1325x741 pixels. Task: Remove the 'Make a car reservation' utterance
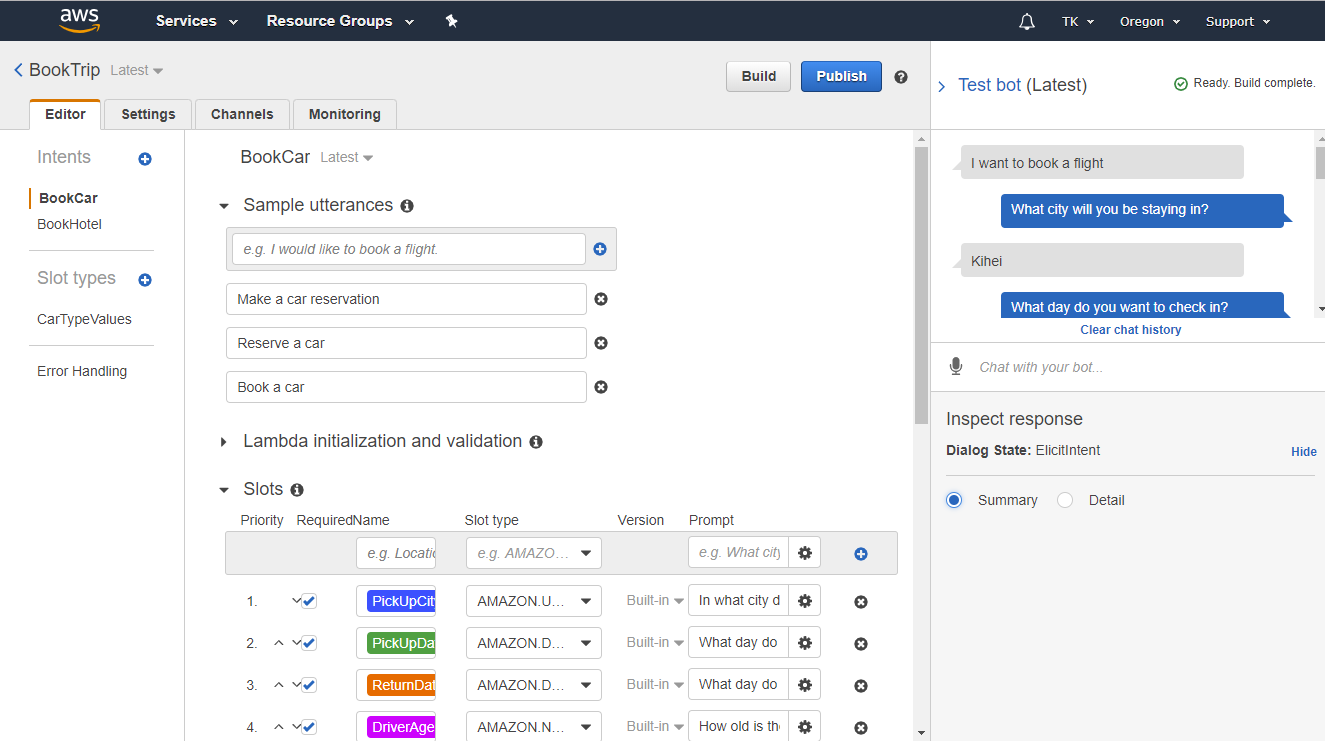(601, 299)
